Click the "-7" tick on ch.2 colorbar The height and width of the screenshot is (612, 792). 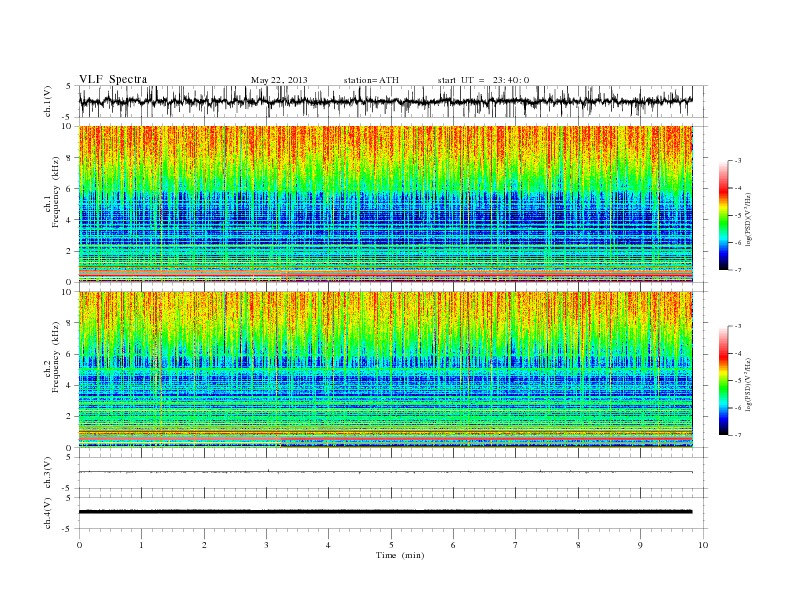tap(738, 435)
